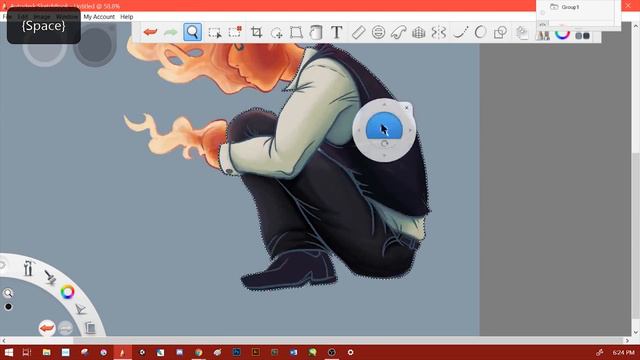Open the My Account menu

pyautogui.click(x=99, y=17)
